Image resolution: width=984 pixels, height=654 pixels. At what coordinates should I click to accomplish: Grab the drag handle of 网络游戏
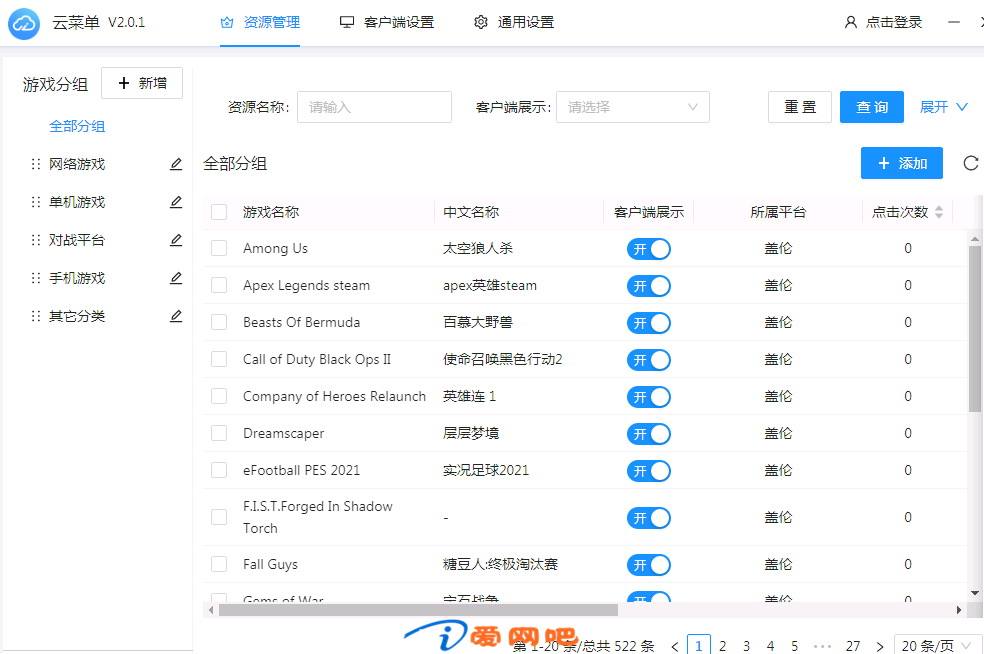point(36,164)
